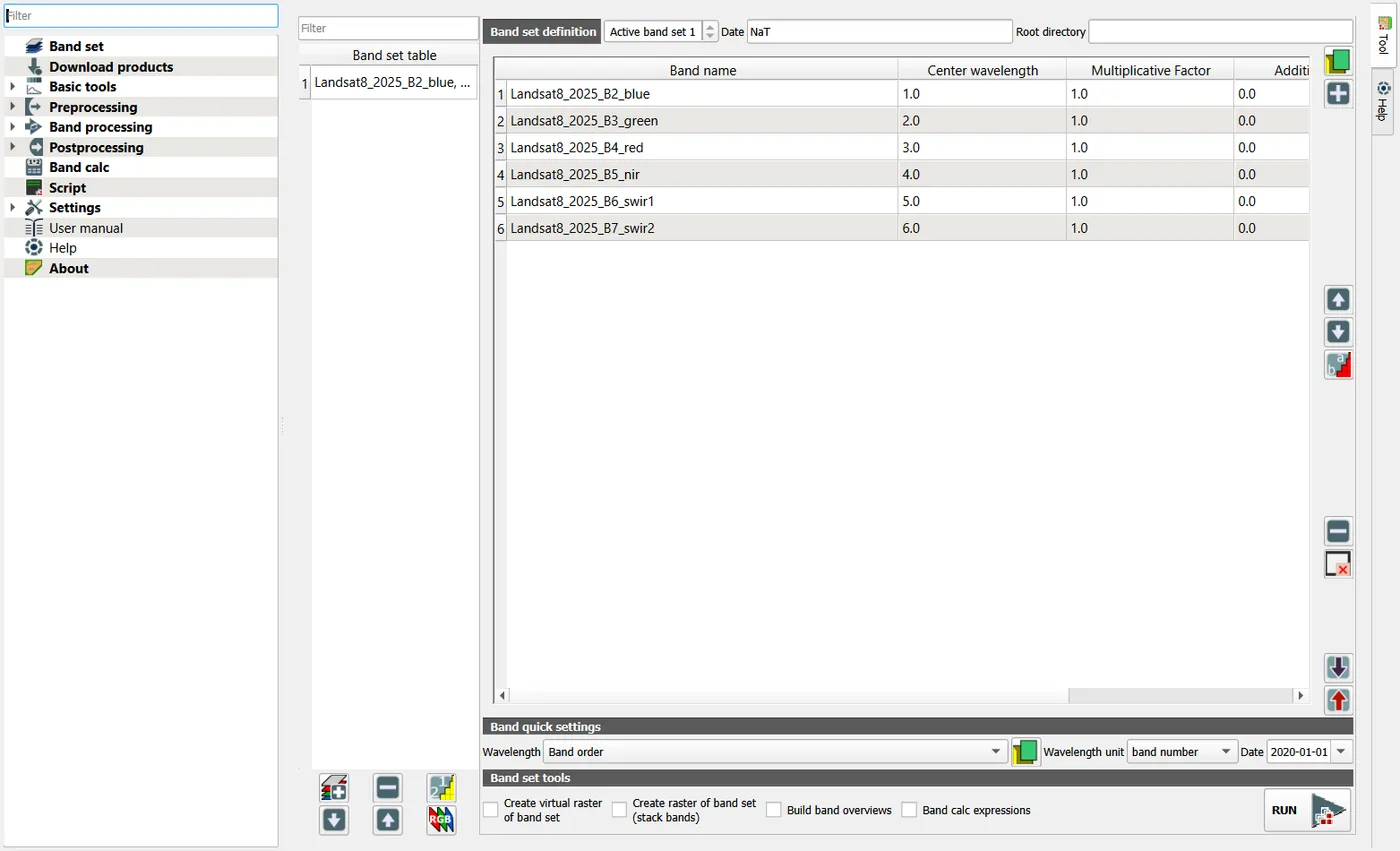Click the wavelength icon next to Band order
Viewport: 1400px width, 851px height.
point(1026,752)
